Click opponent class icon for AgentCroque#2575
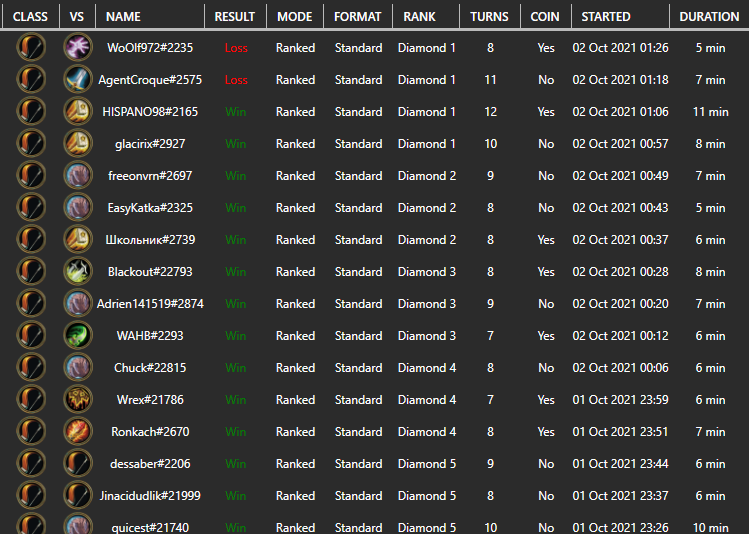Screen dimensions: 749x534 pyautogui.click(x=77, y=79)
